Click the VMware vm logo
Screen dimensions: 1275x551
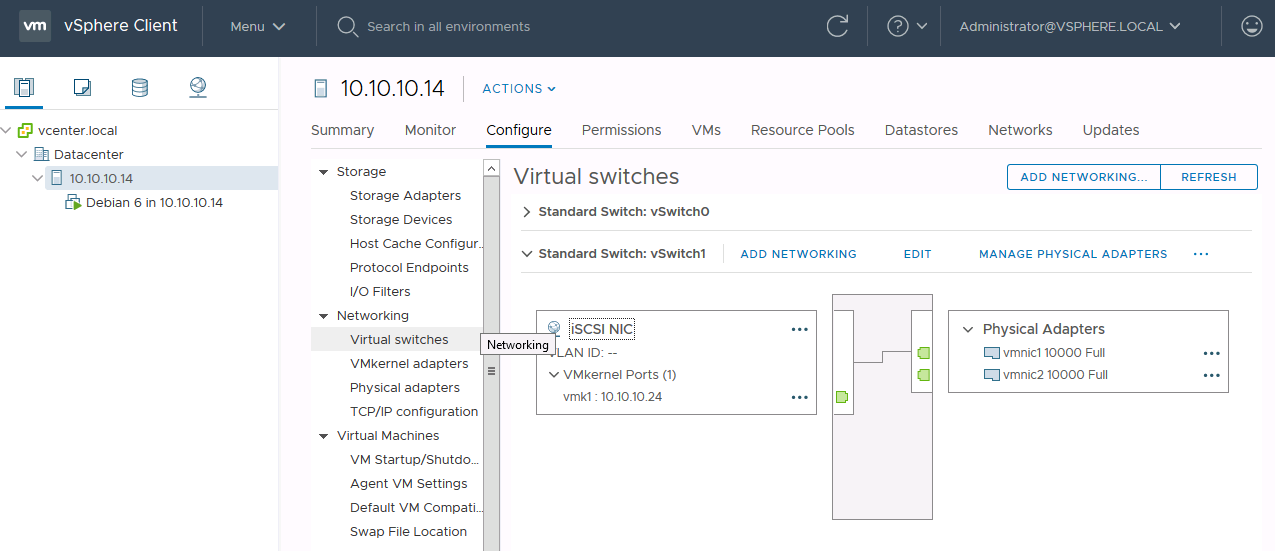tap(36, 26)
